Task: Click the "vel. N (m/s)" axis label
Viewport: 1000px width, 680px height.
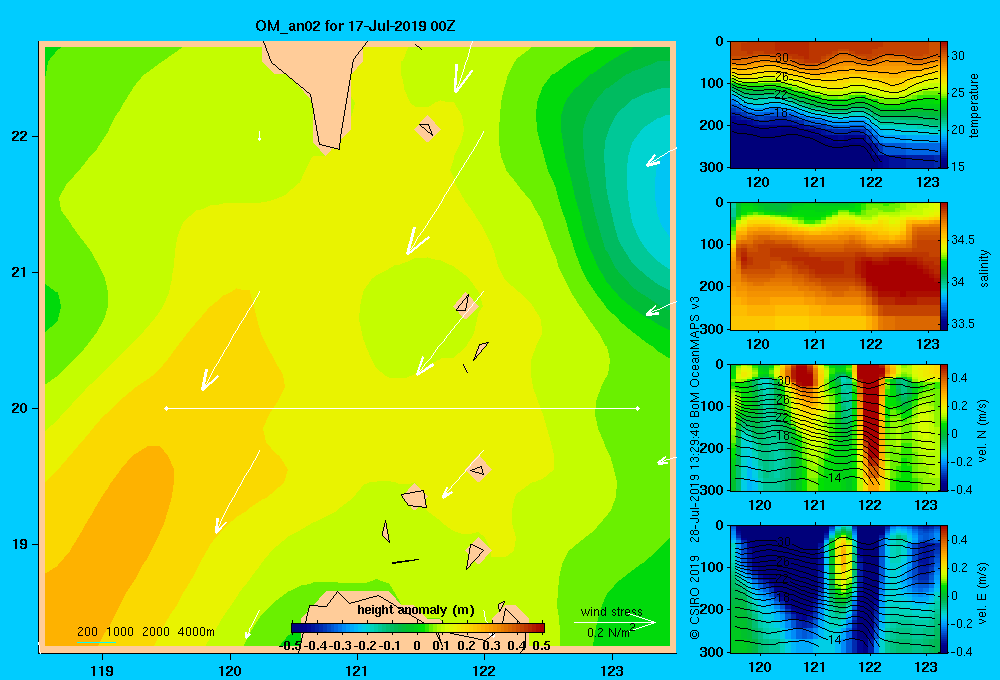Action: point(983,431)
